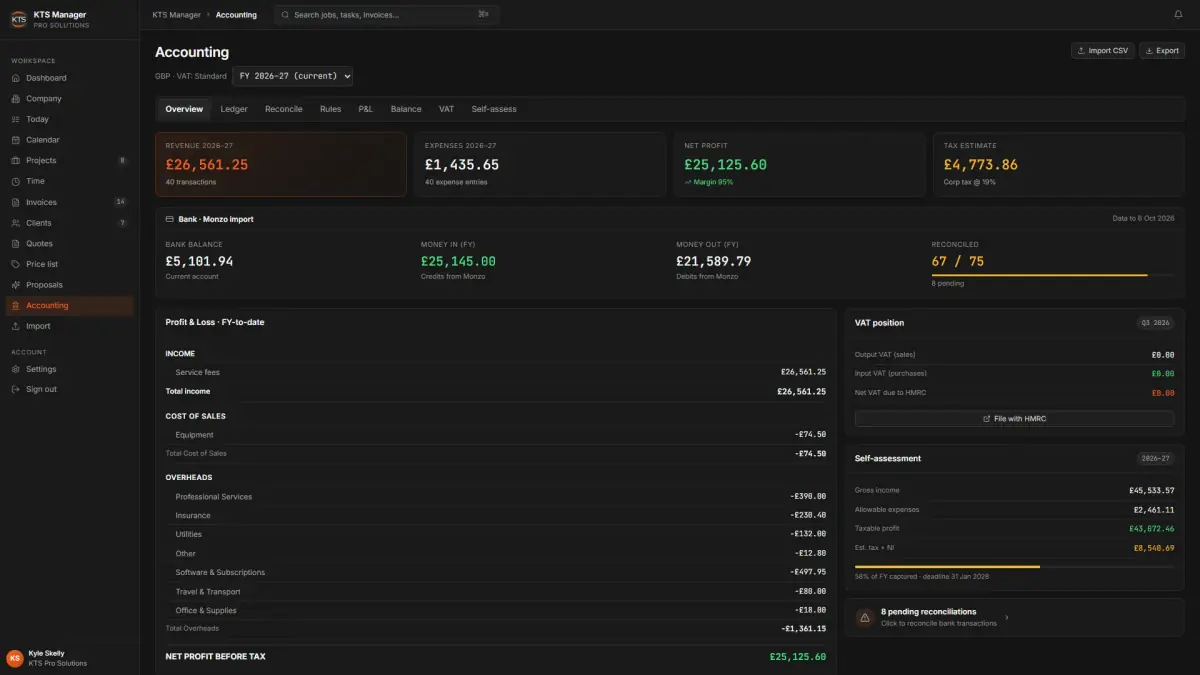Click the notification bell icon
The width and height of the screenshot is (1200, 675).
tap(1178, 15)
